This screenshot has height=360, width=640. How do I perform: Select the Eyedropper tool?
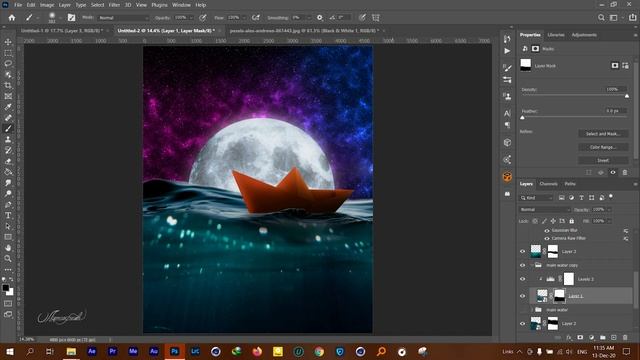(8, 107)
